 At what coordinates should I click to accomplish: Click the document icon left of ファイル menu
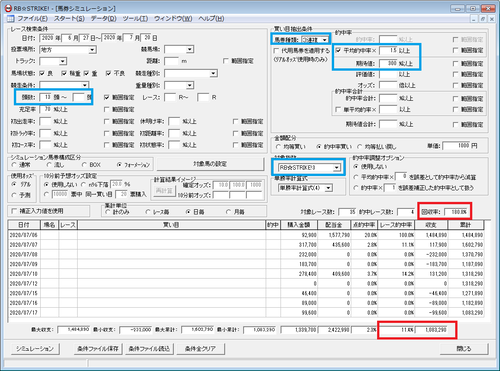pyautogui.click(x=10, y=19)
